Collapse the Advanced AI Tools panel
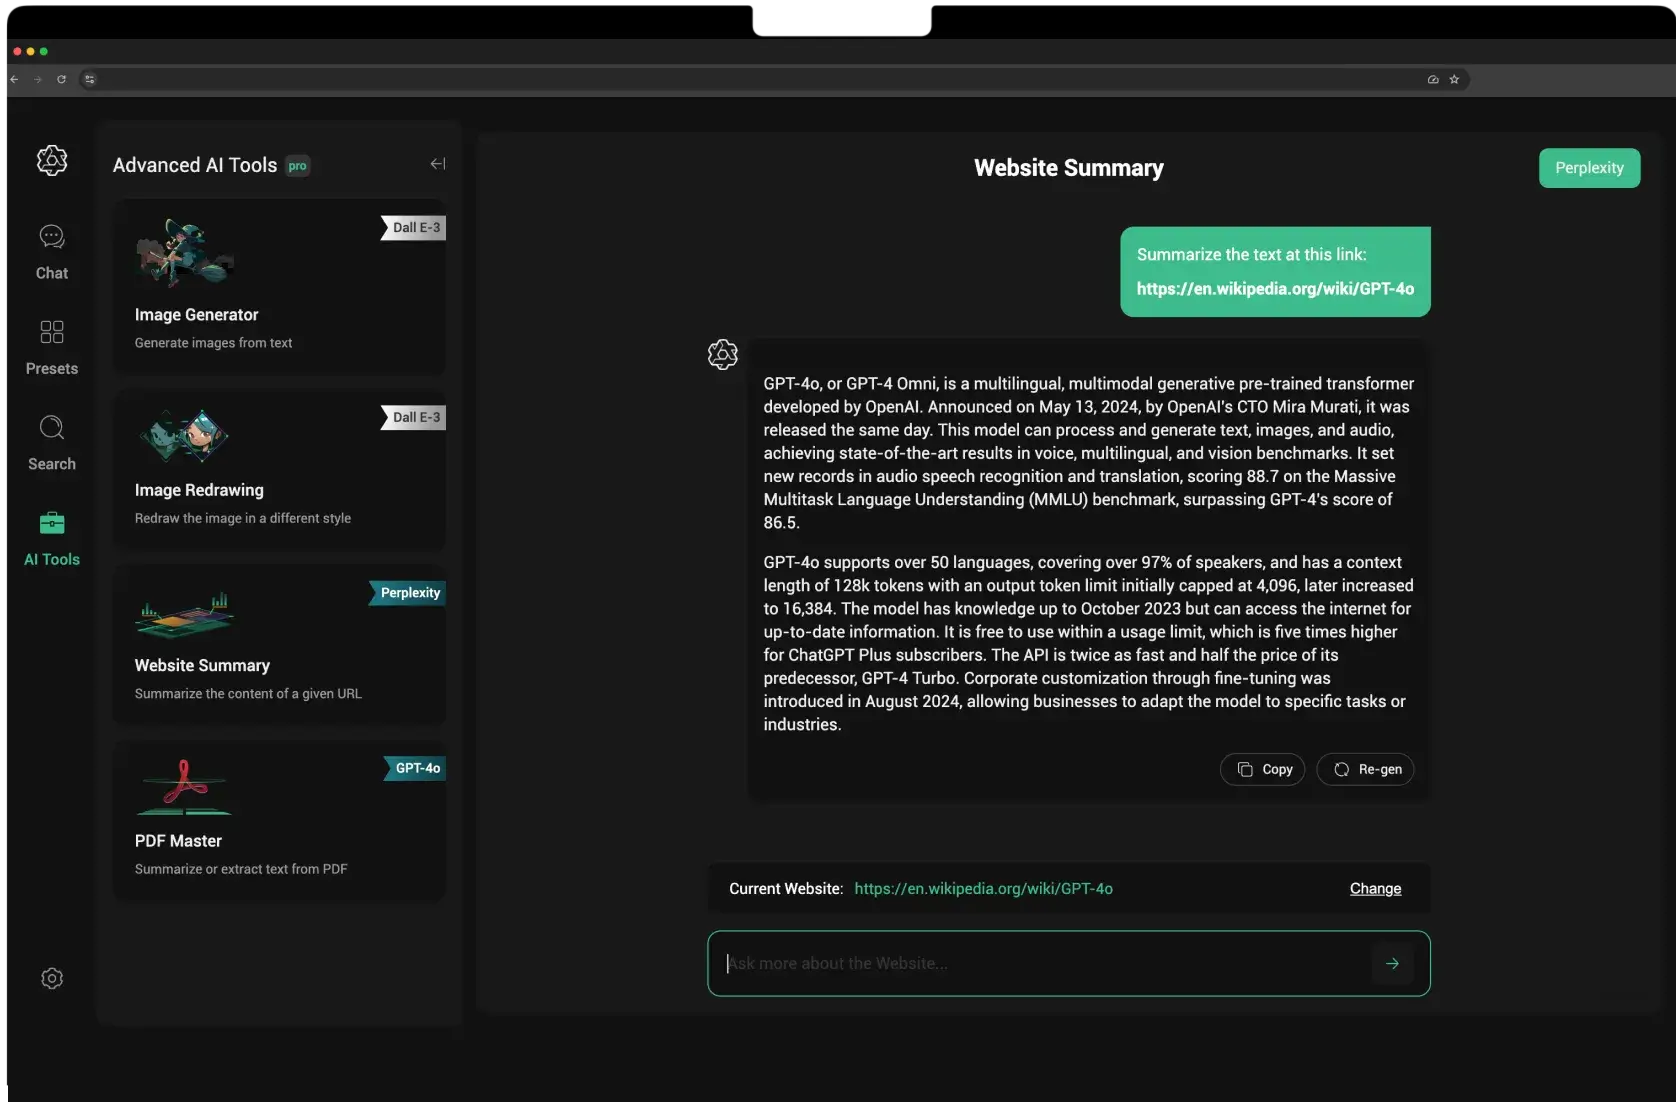This screenshot has height=1102, width=1676. click(x=438, y=164)
